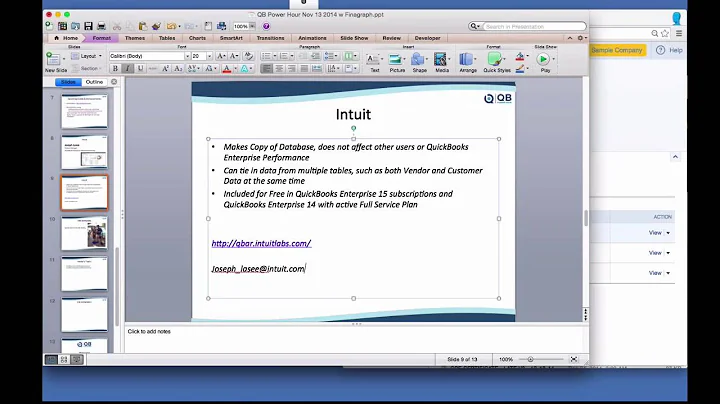Open Quick Styles gallery
The image size is (720, 404).
click(x=495, y=59)
